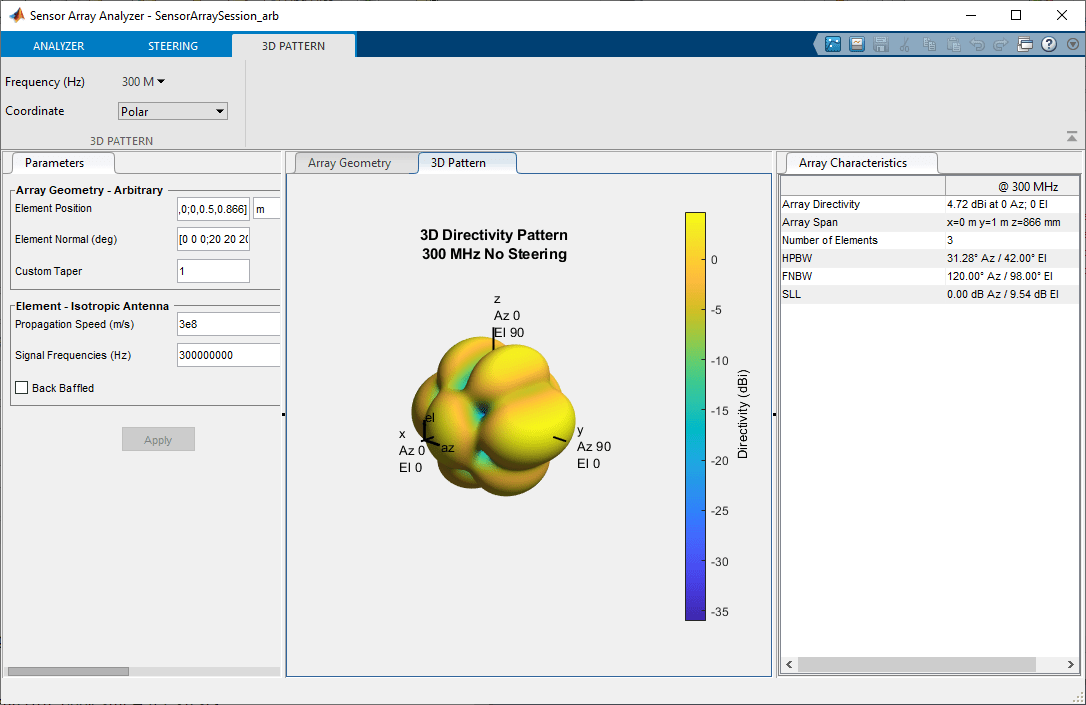Select the Parameters panel tab
The width and height of the screenshot is (1086, 705).
pos(63,163)
